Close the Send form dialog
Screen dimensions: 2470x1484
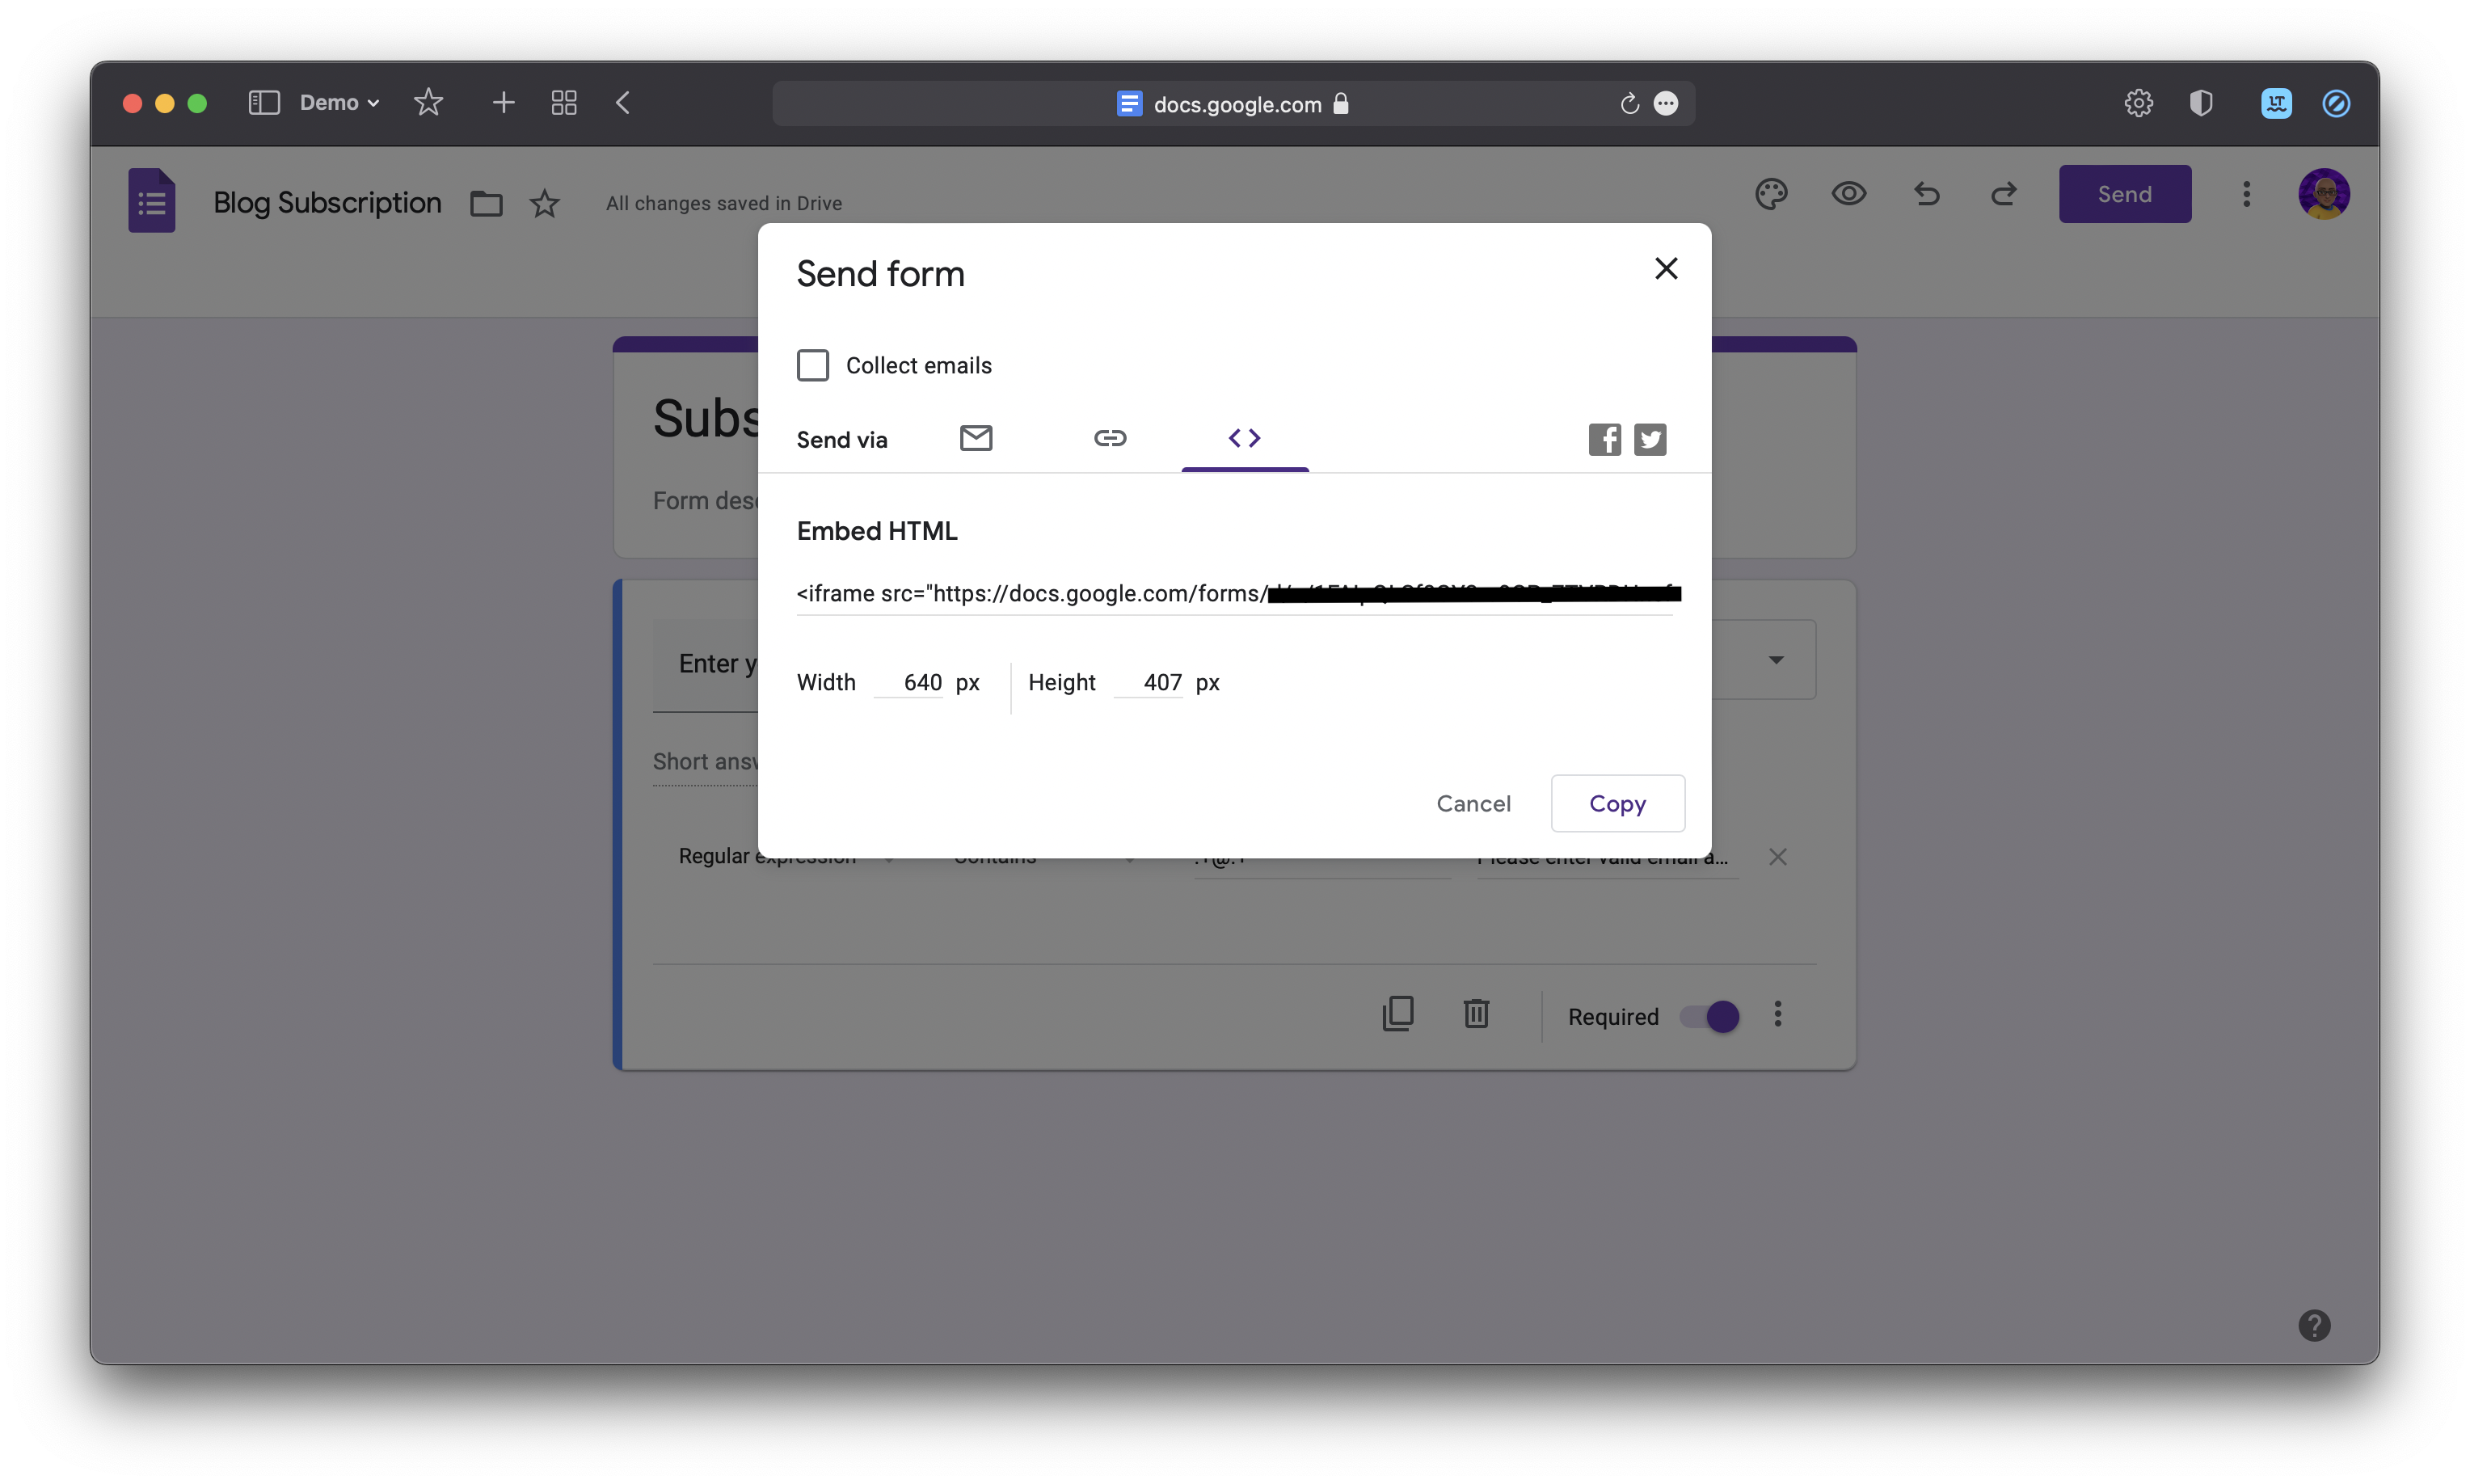coord(1665,268)
